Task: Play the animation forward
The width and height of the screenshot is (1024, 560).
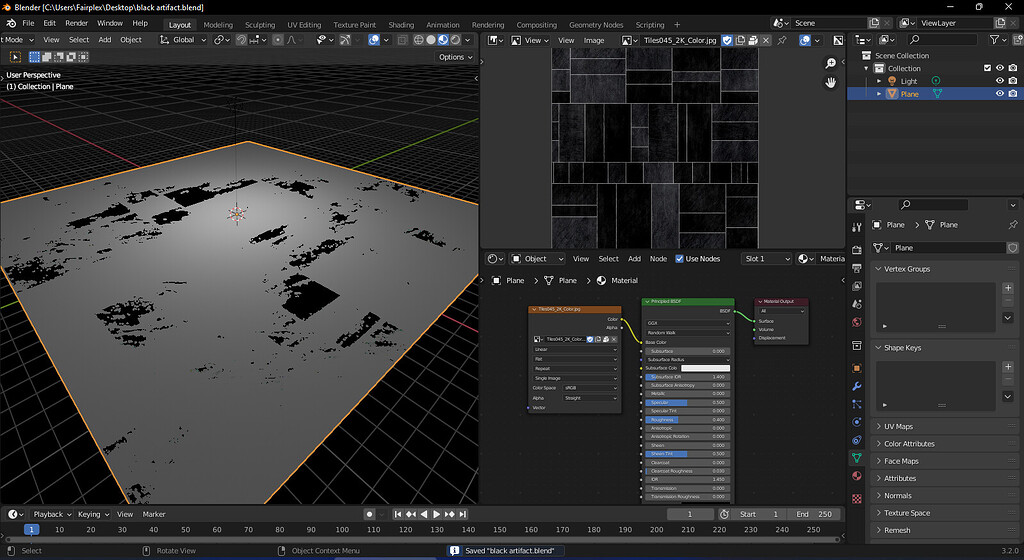Action: click(437, 514)
